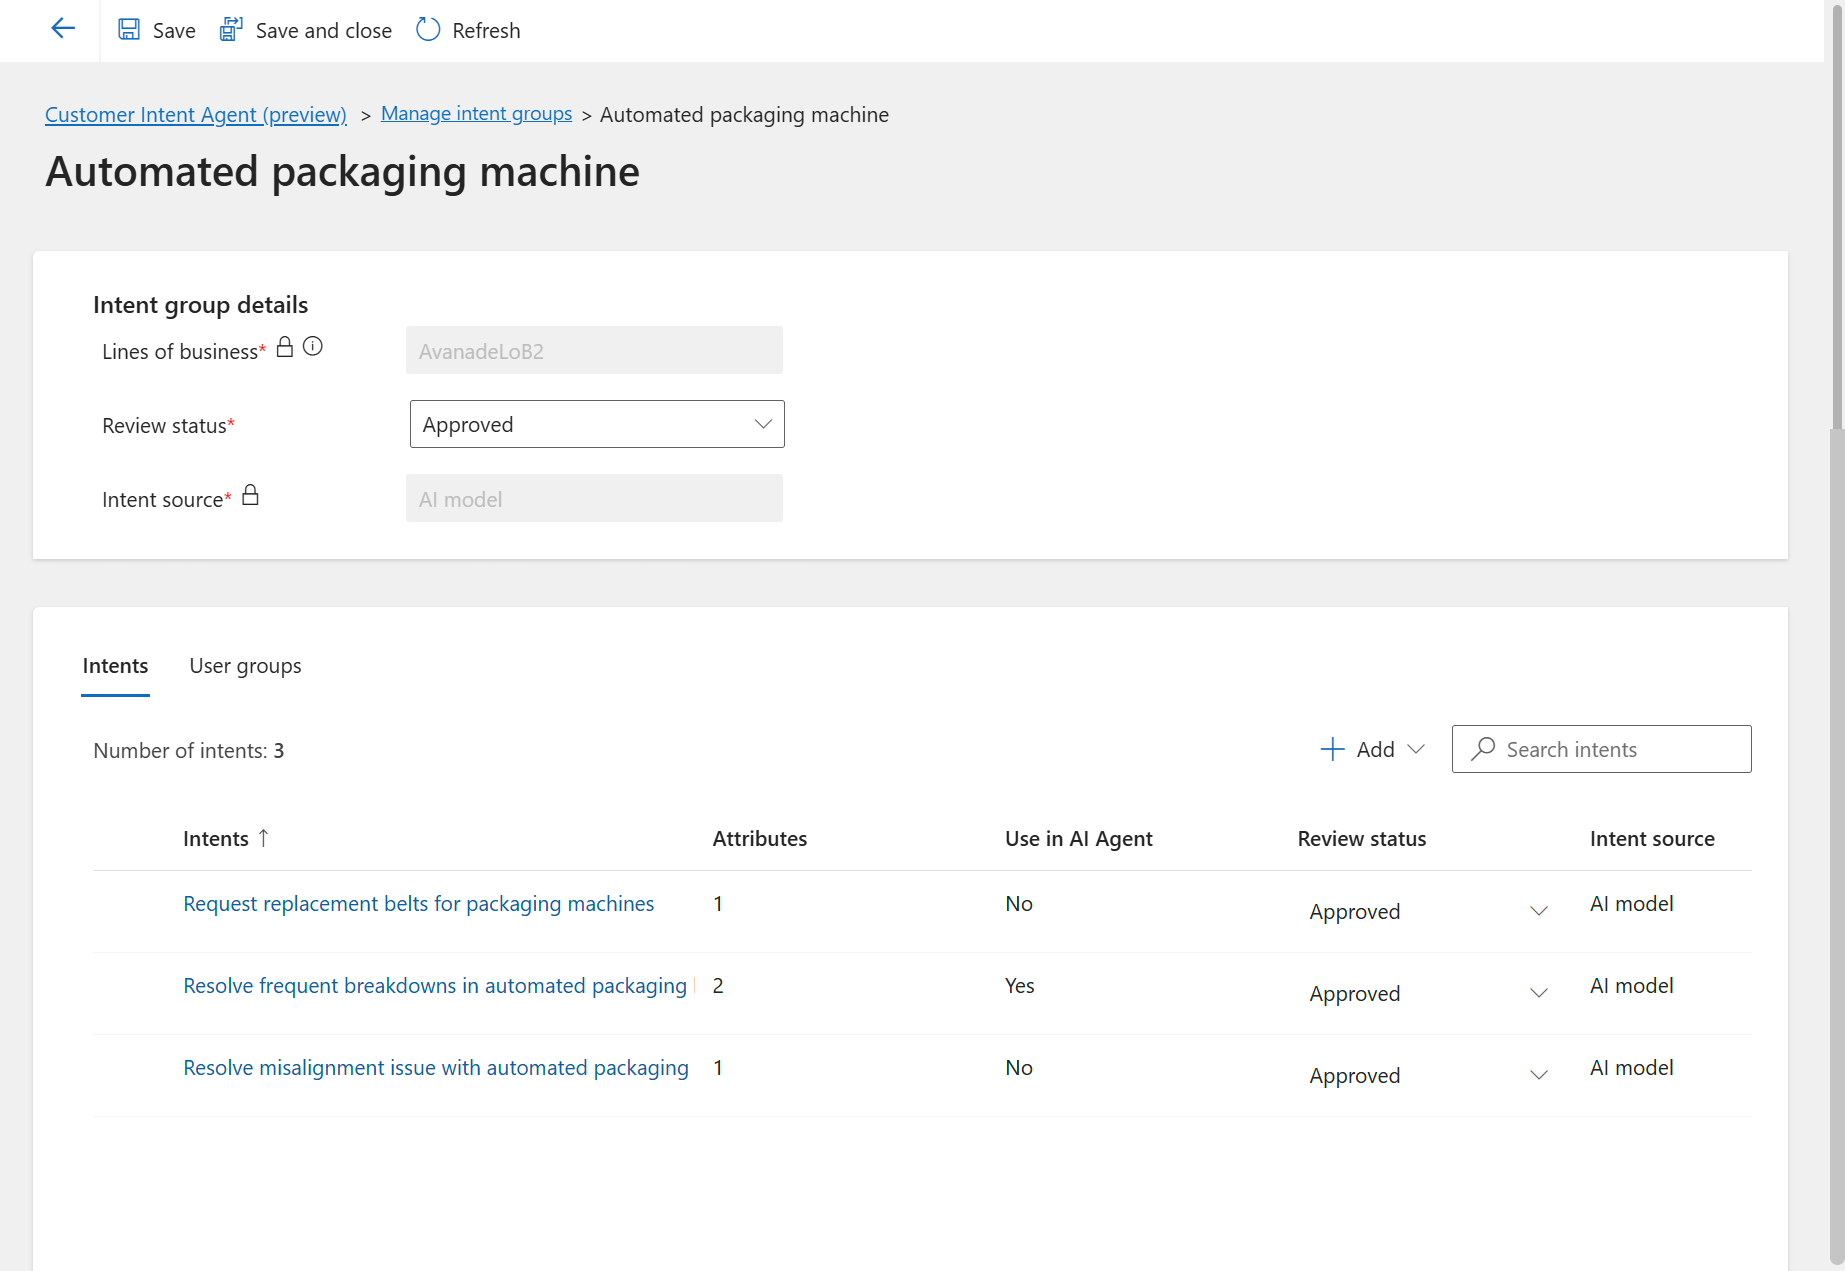Open Request replacement belts for packaging machines intent

[418, 904]
